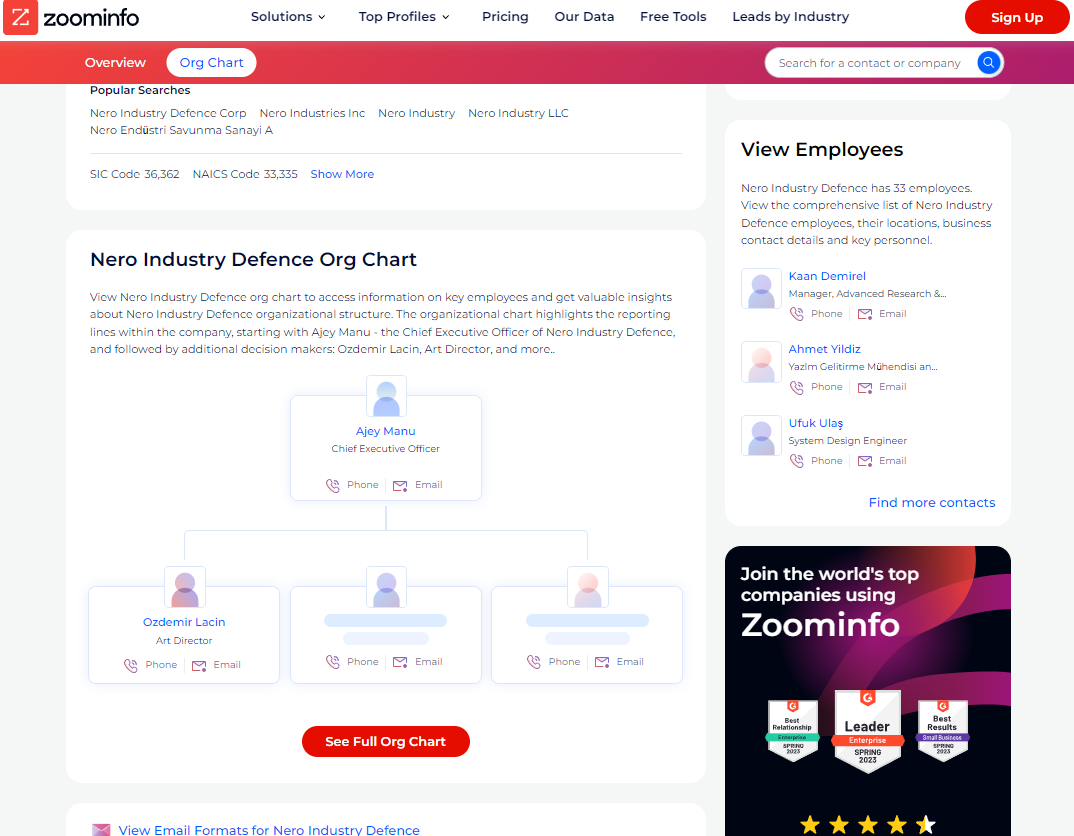Expand the Top Profiles dropdown

click(x=404, y=17)
